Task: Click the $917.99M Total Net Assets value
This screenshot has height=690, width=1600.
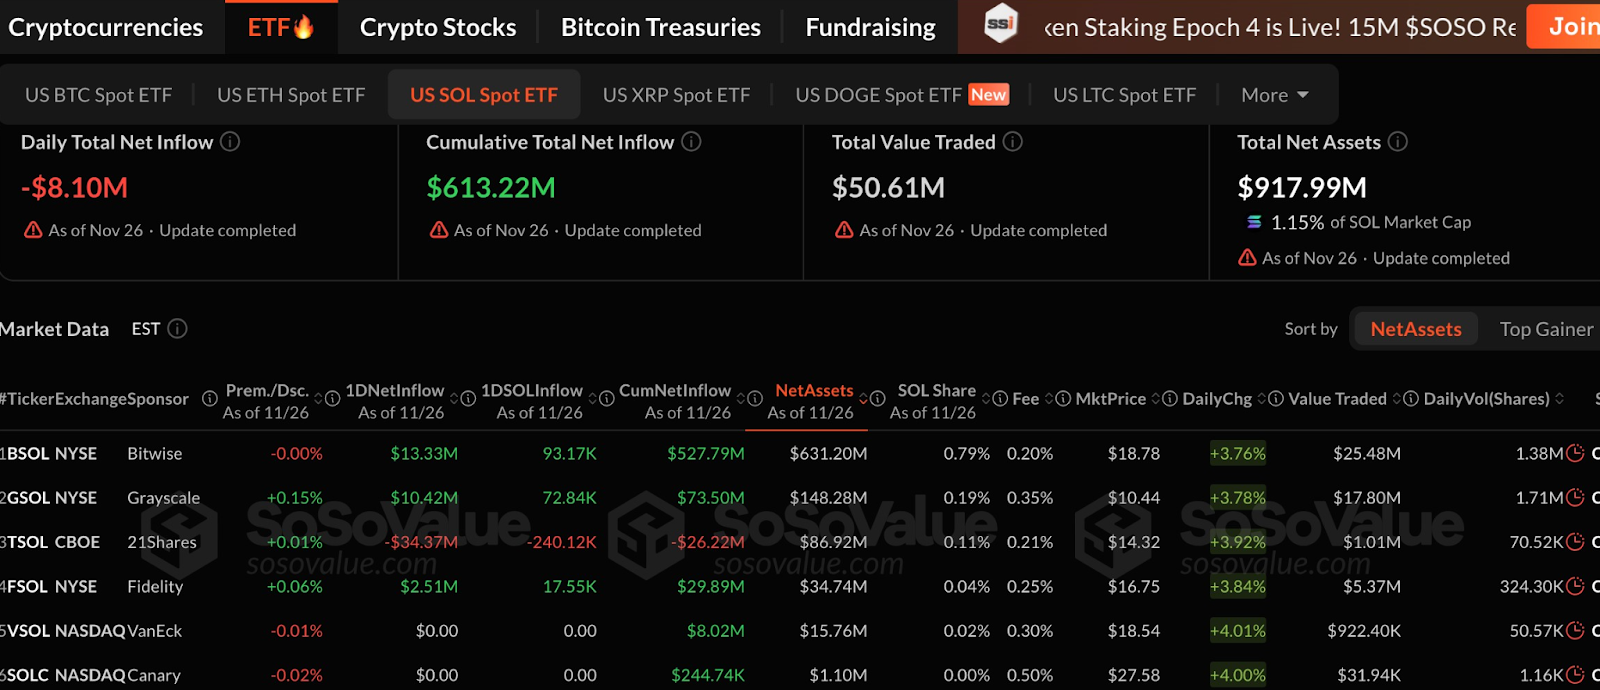Action: (1302, 188)
